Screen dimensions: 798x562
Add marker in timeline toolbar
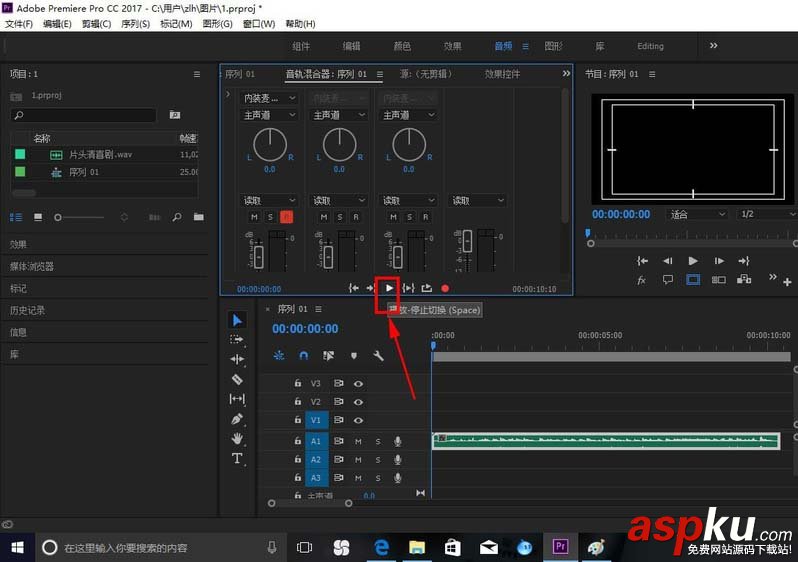354,355
